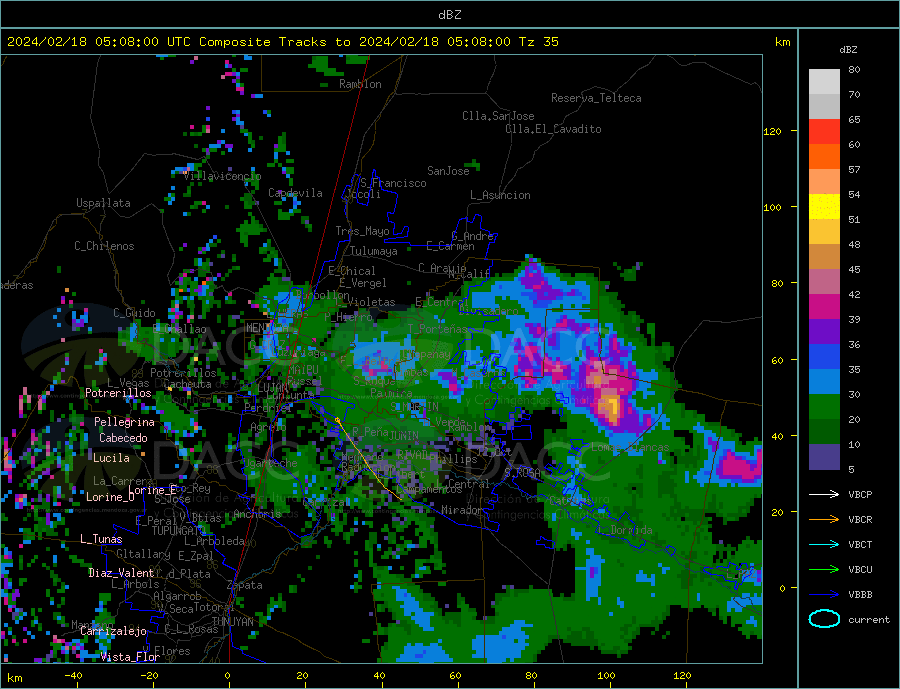
Task: Click the cyan VBCT arrow in the legend
Action: (824, 544)
